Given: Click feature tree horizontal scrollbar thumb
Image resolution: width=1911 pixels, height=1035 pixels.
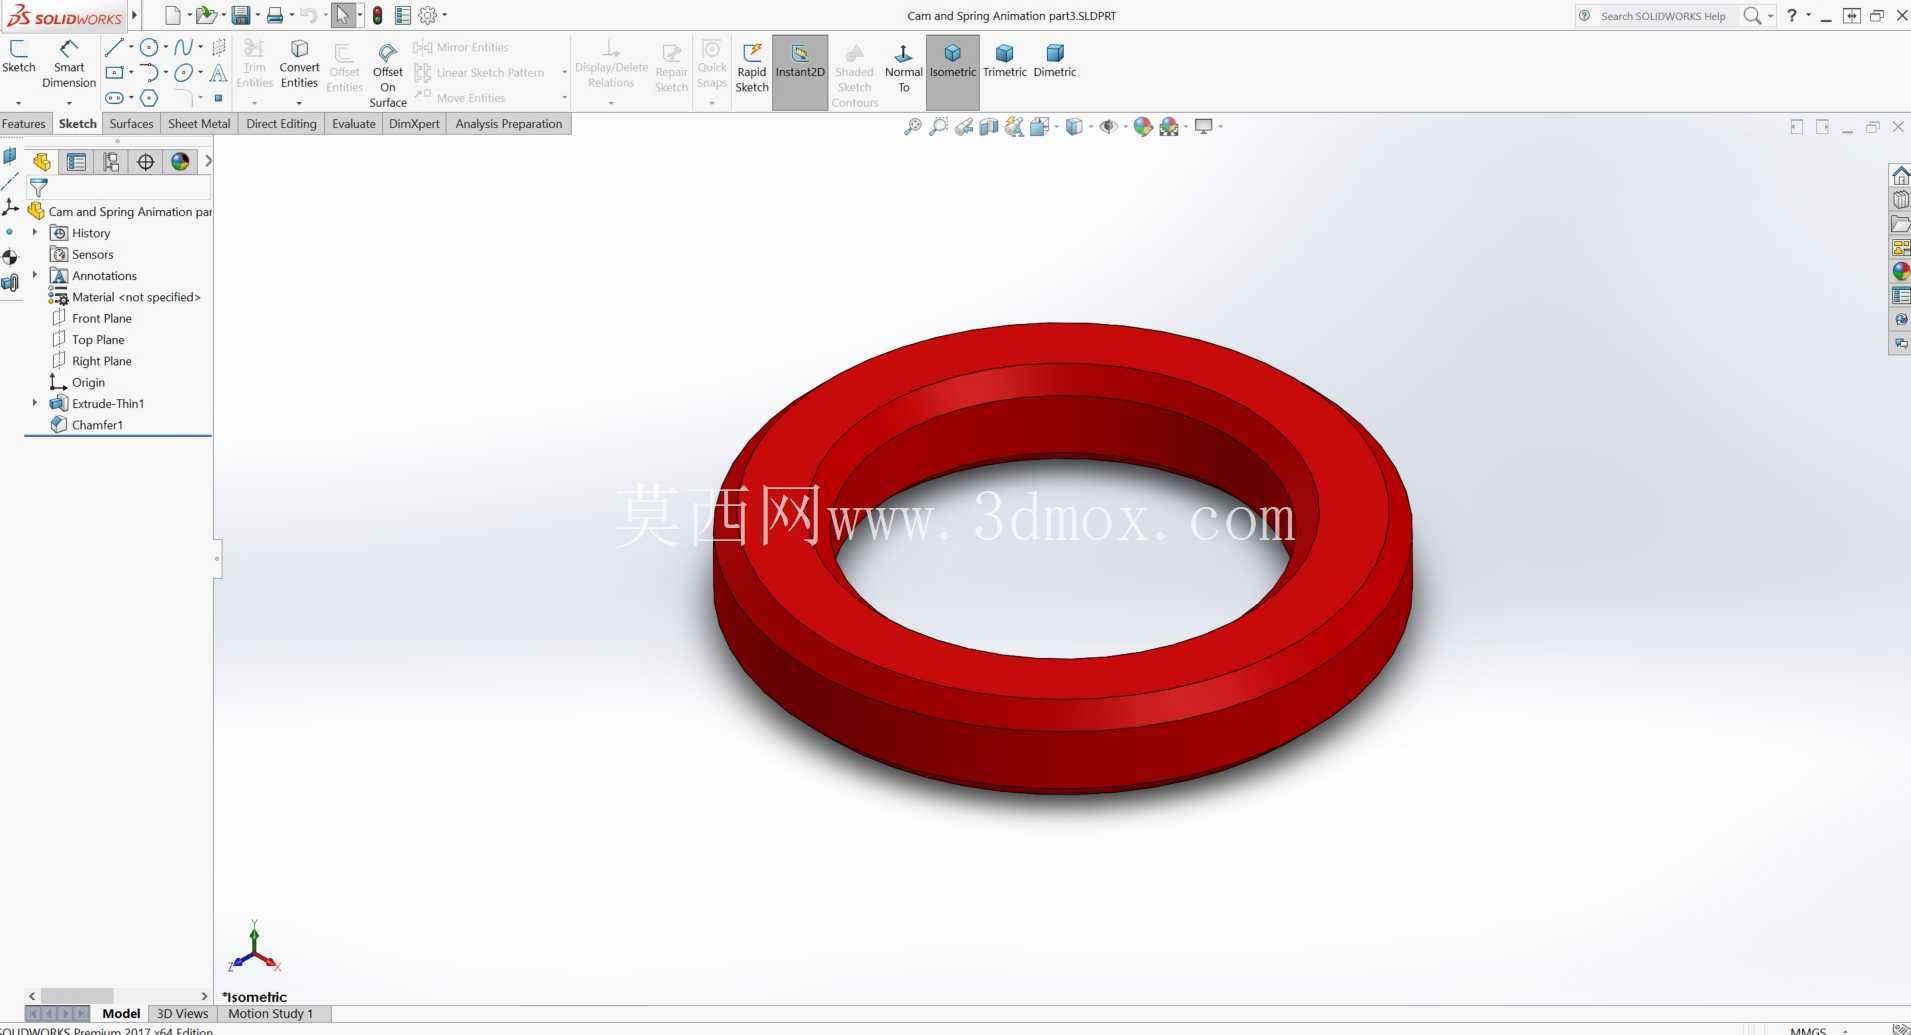Looking at the screenshot, I should [77, 996].
